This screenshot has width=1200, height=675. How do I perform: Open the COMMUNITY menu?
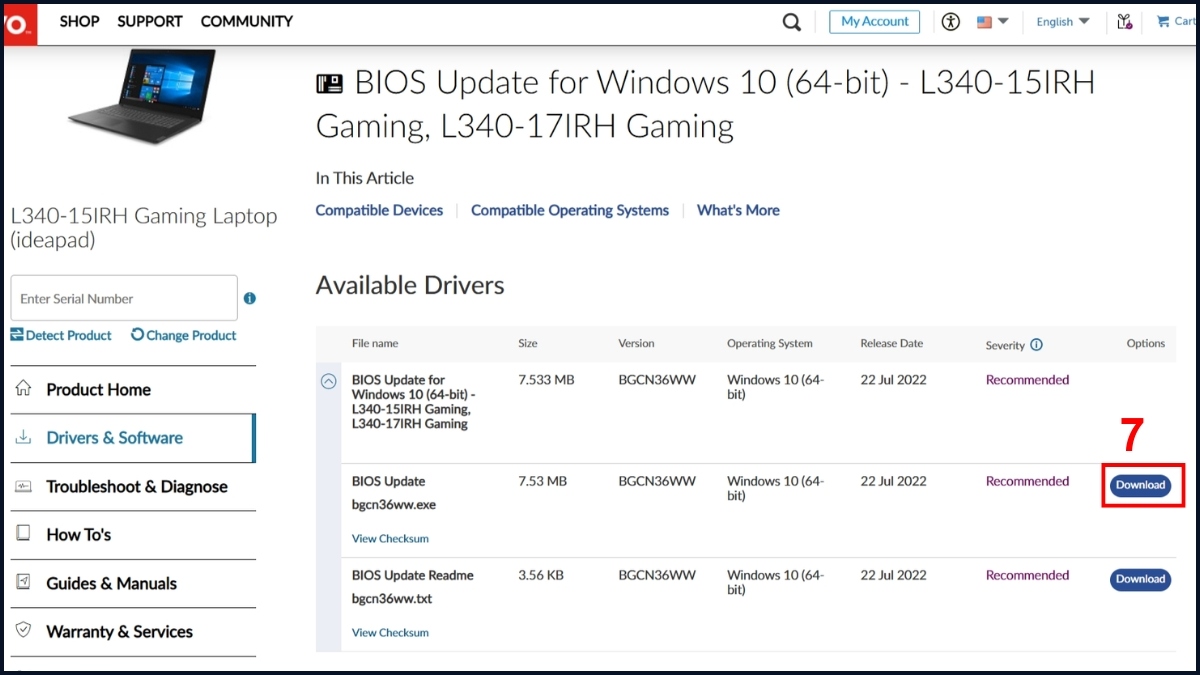click(246, 21)
